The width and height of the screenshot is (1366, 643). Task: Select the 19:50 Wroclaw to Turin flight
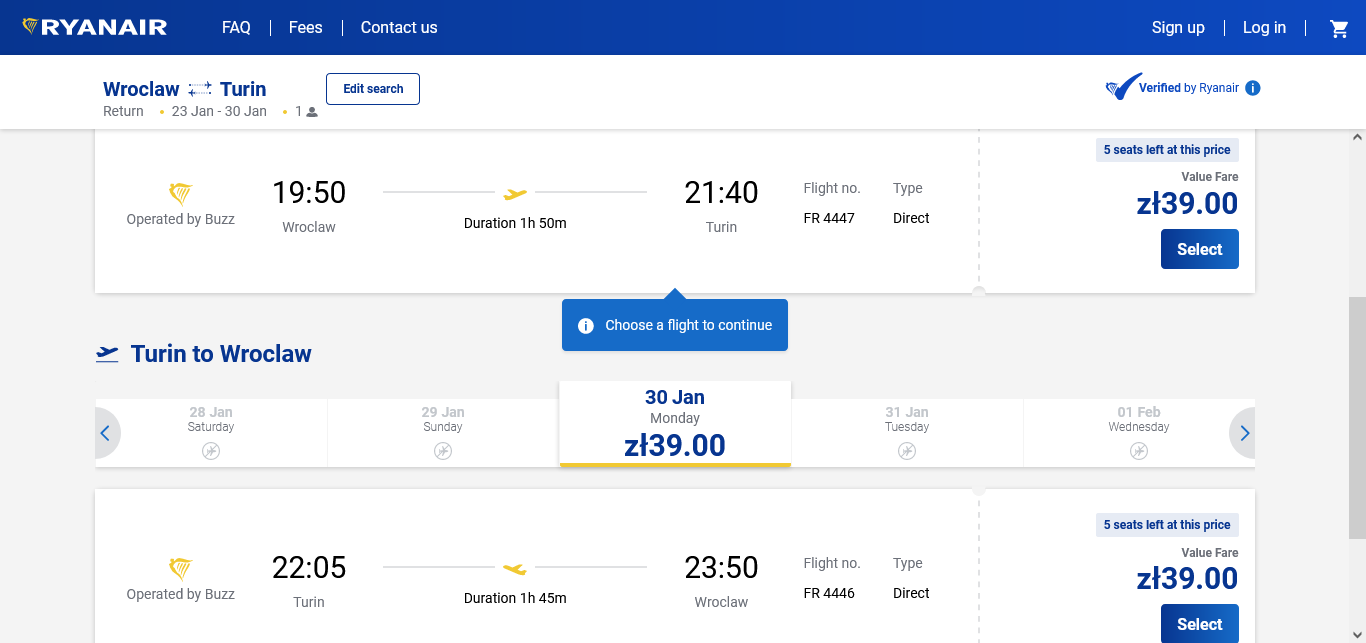(x=1200, y=249)
